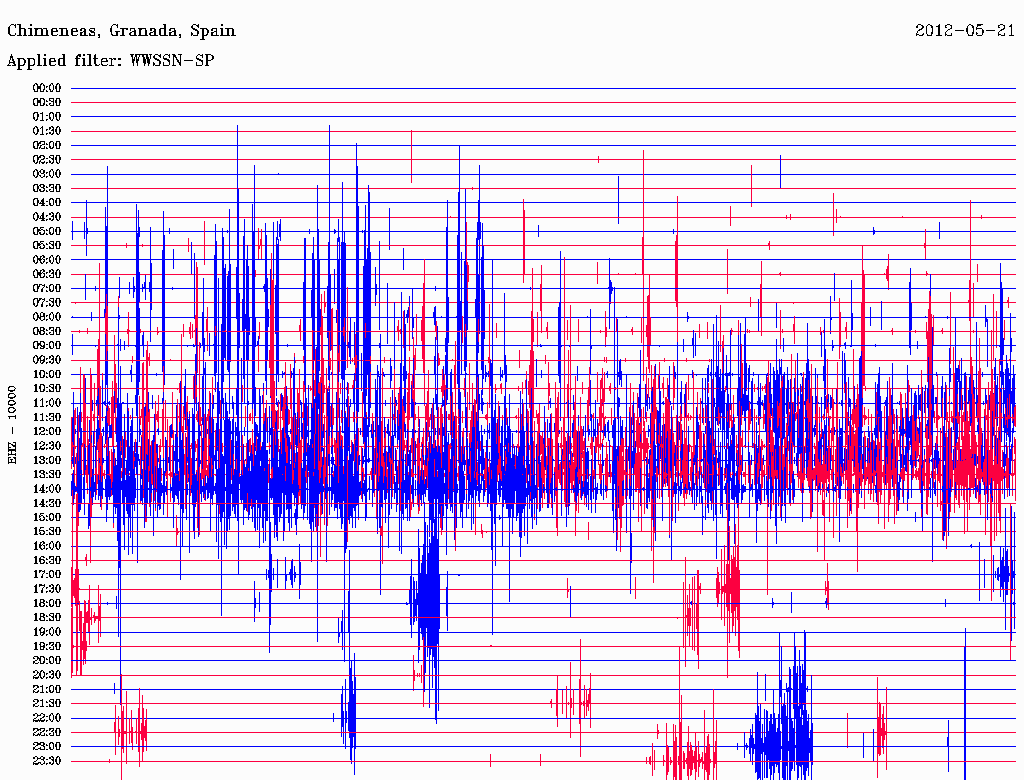Click the 21:00 time label
This screenshot has width=1024, height=780.
(x=47, y=689)
